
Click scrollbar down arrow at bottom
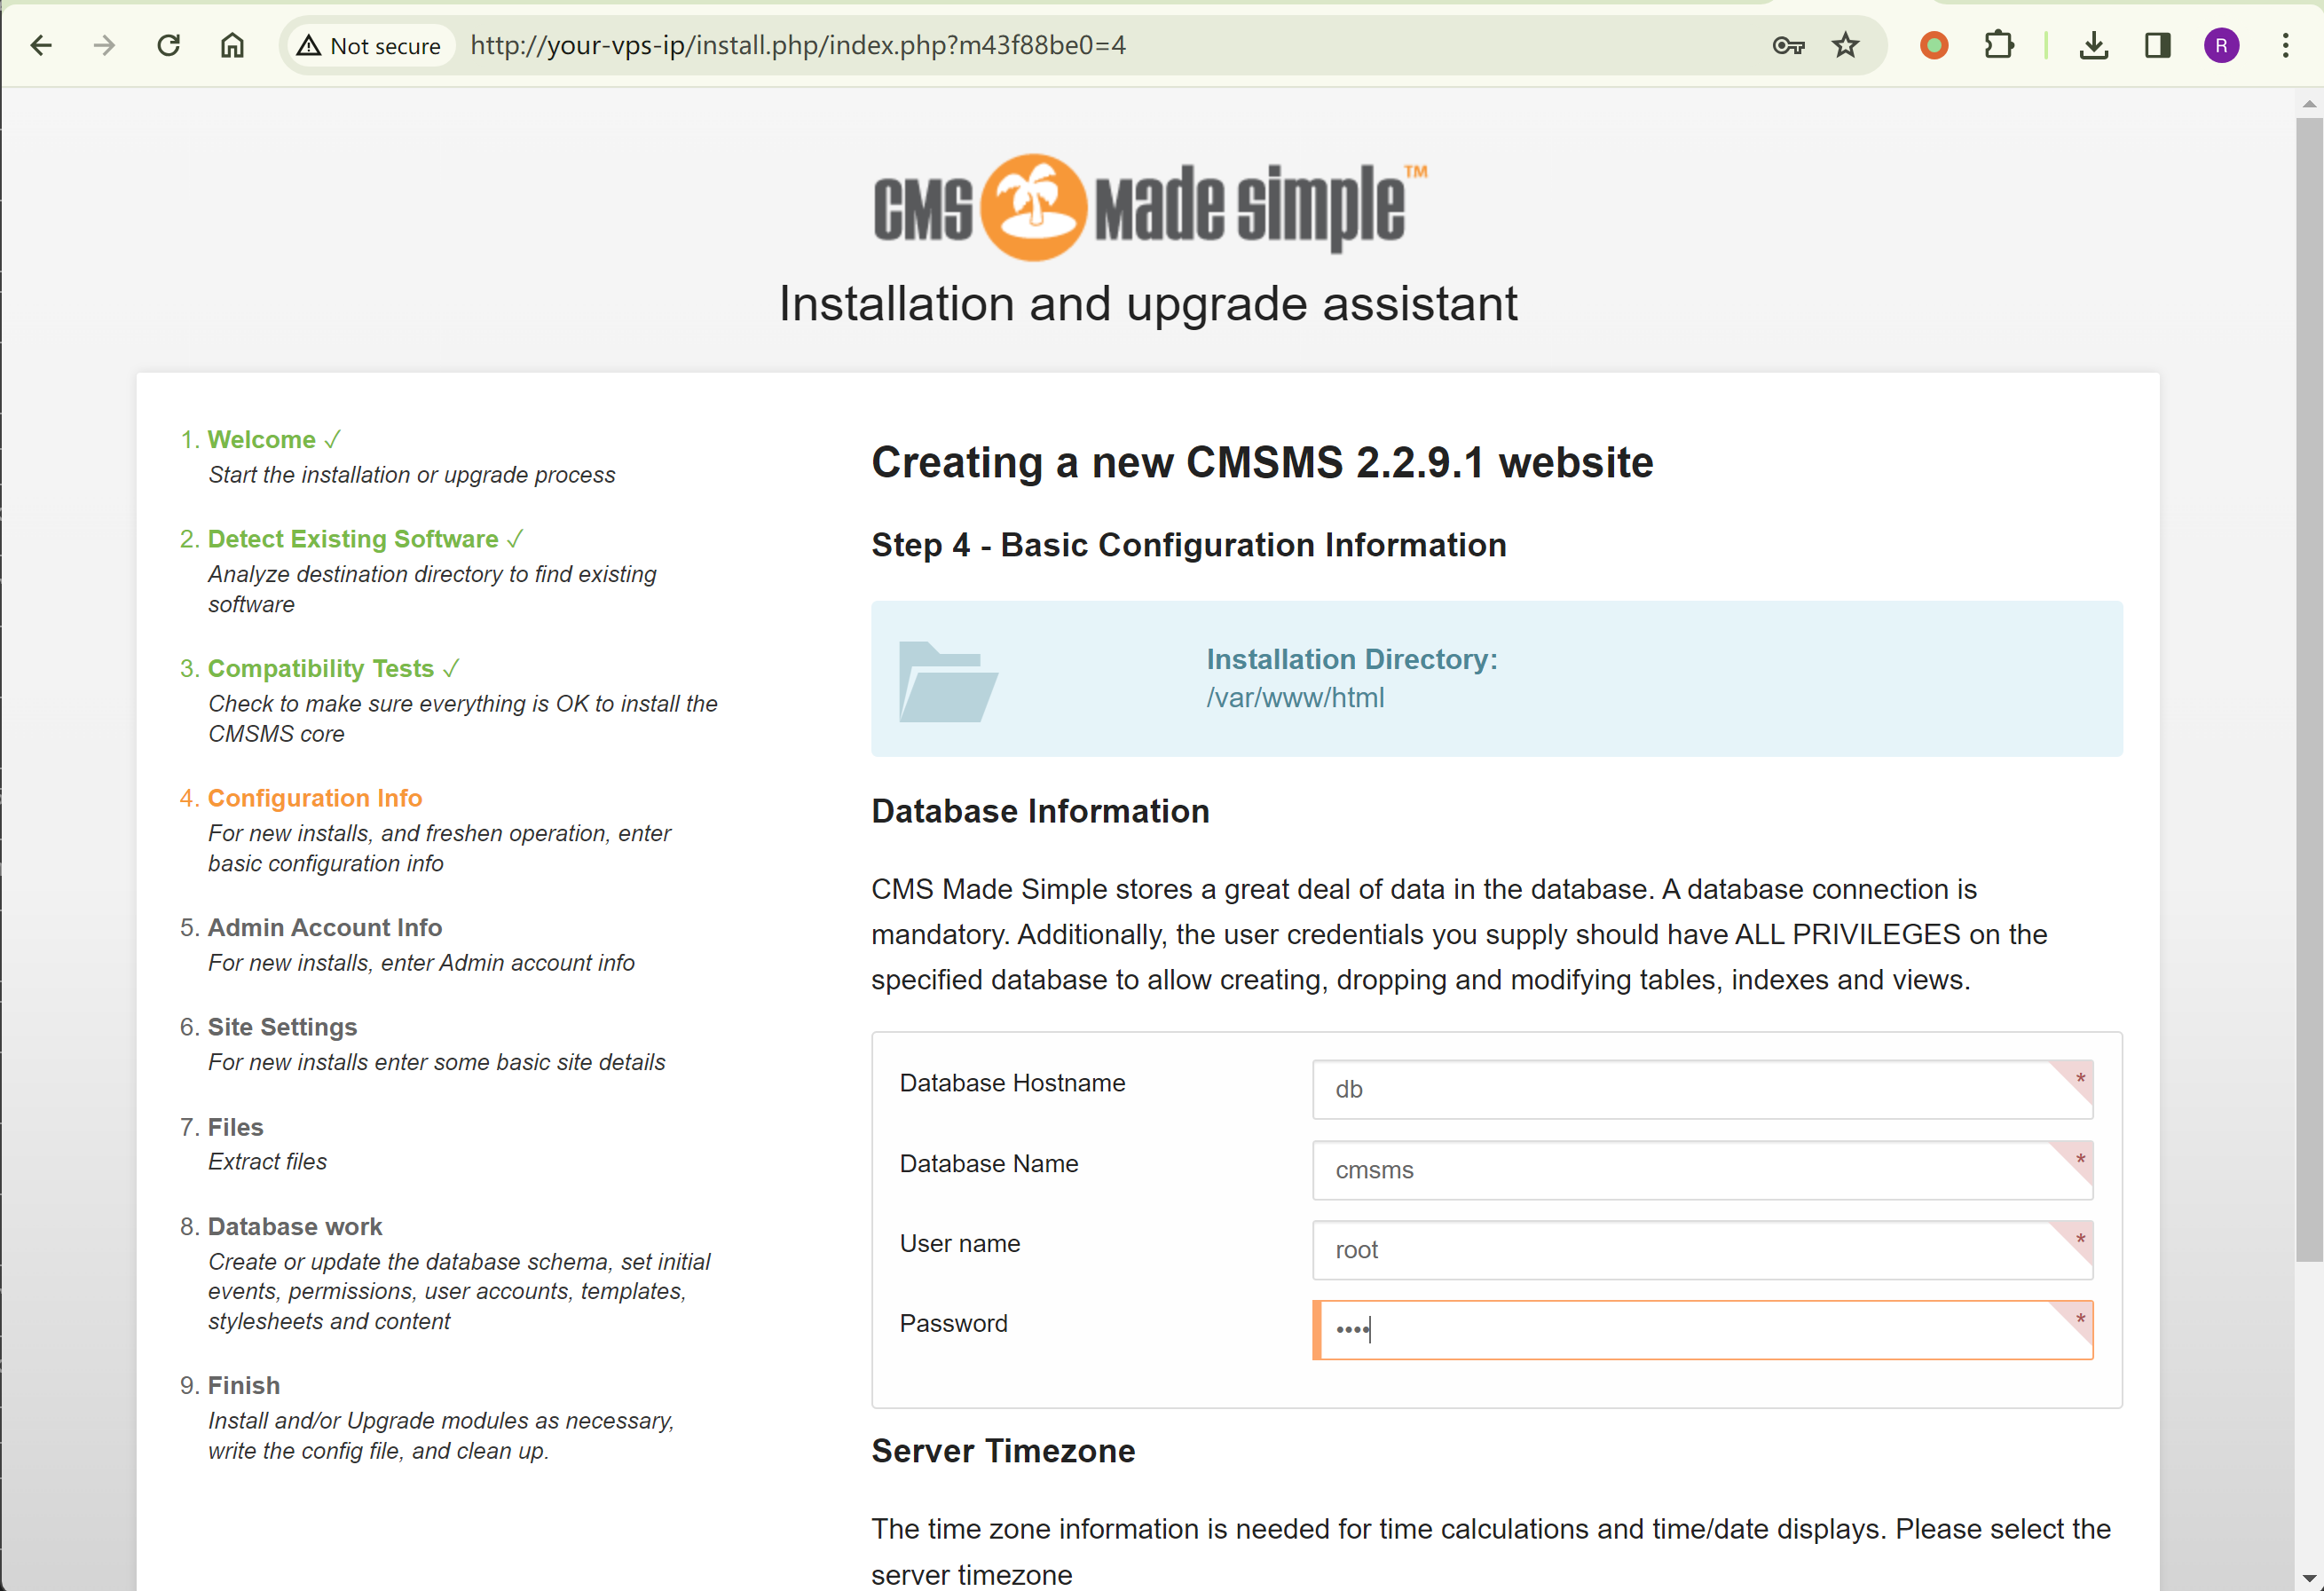[2308, 1579]
